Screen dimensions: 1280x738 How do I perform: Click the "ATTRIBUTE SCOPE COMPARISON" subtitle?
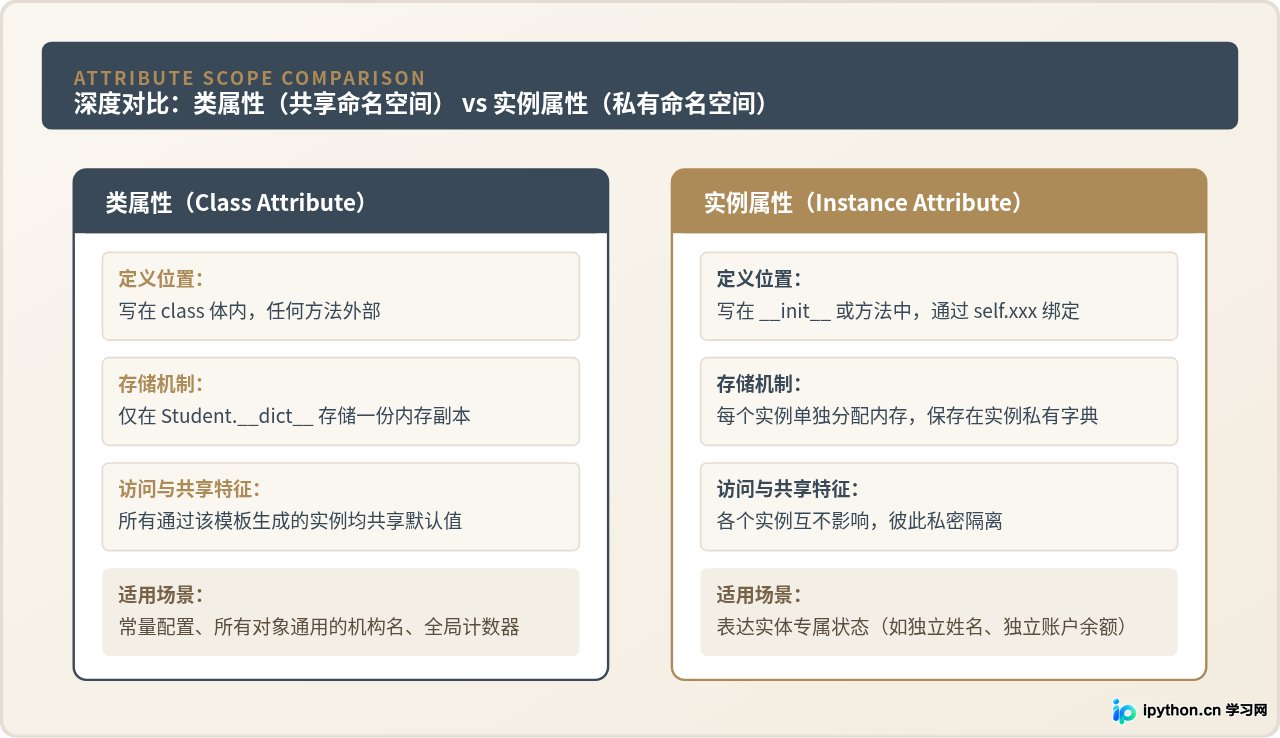(x=250, y=78)
